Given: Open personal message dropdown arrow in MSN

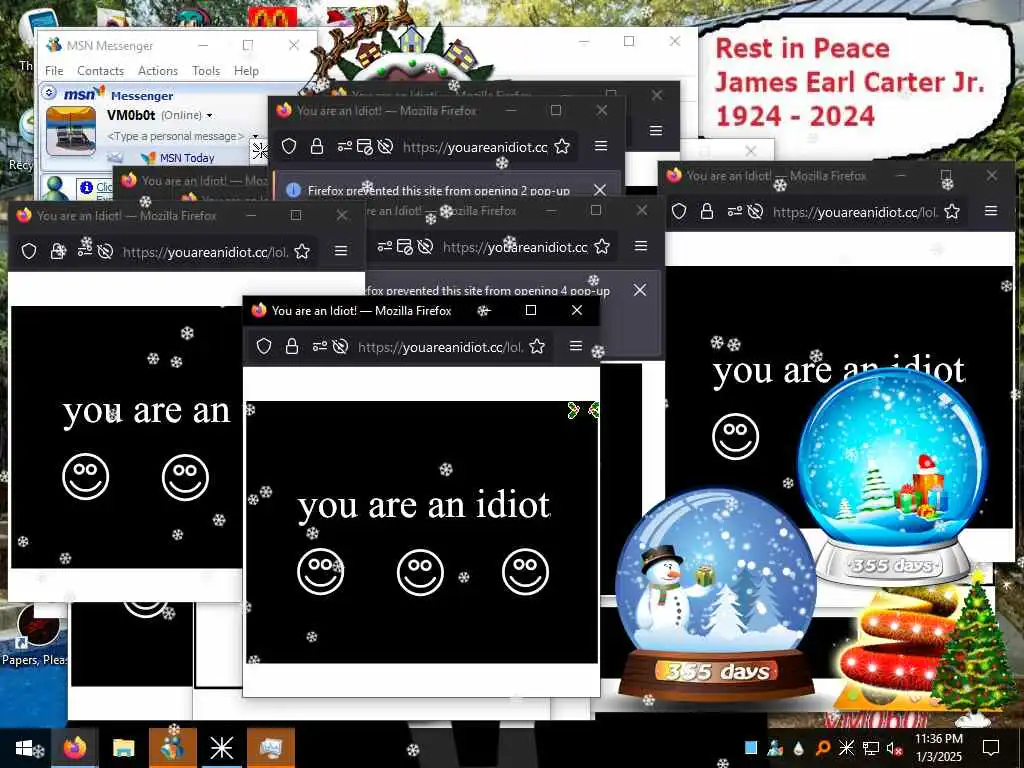Looking at the screenshot, I should pos(255,136).
